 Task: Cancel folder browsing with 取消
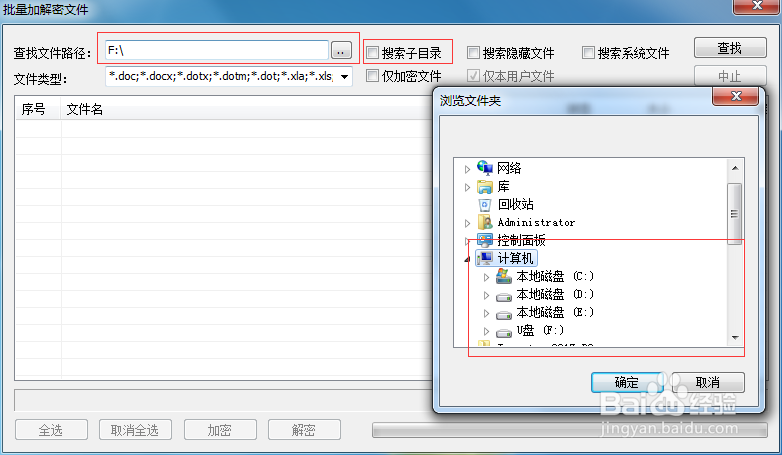tap(708, 383)
